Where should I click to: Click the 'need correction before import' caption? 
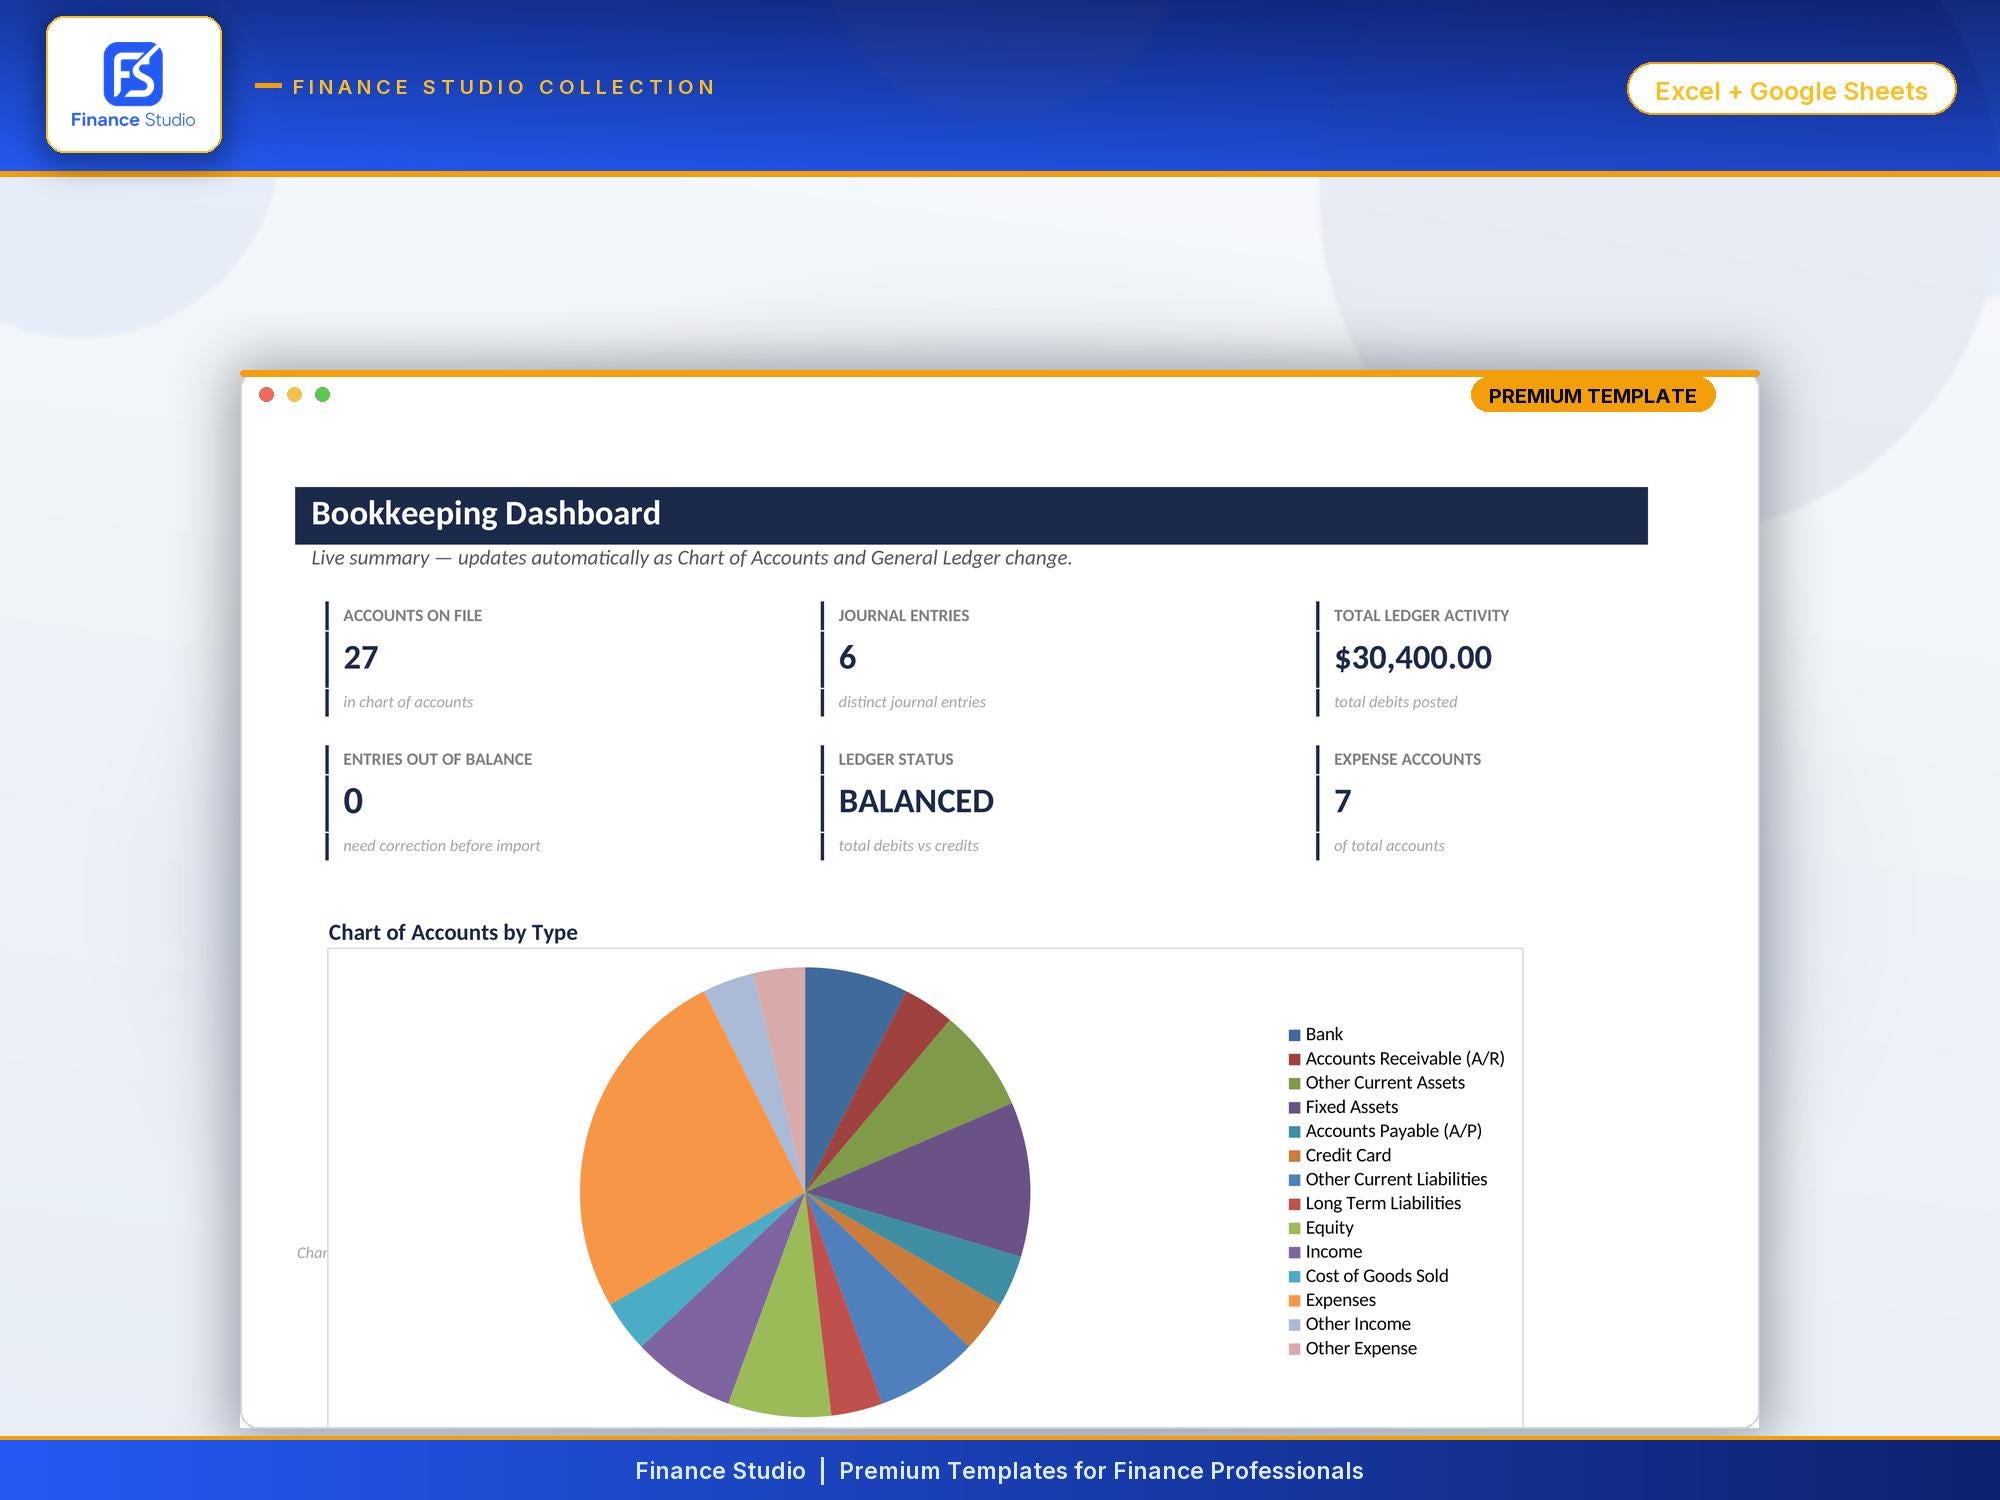[441, 846]
